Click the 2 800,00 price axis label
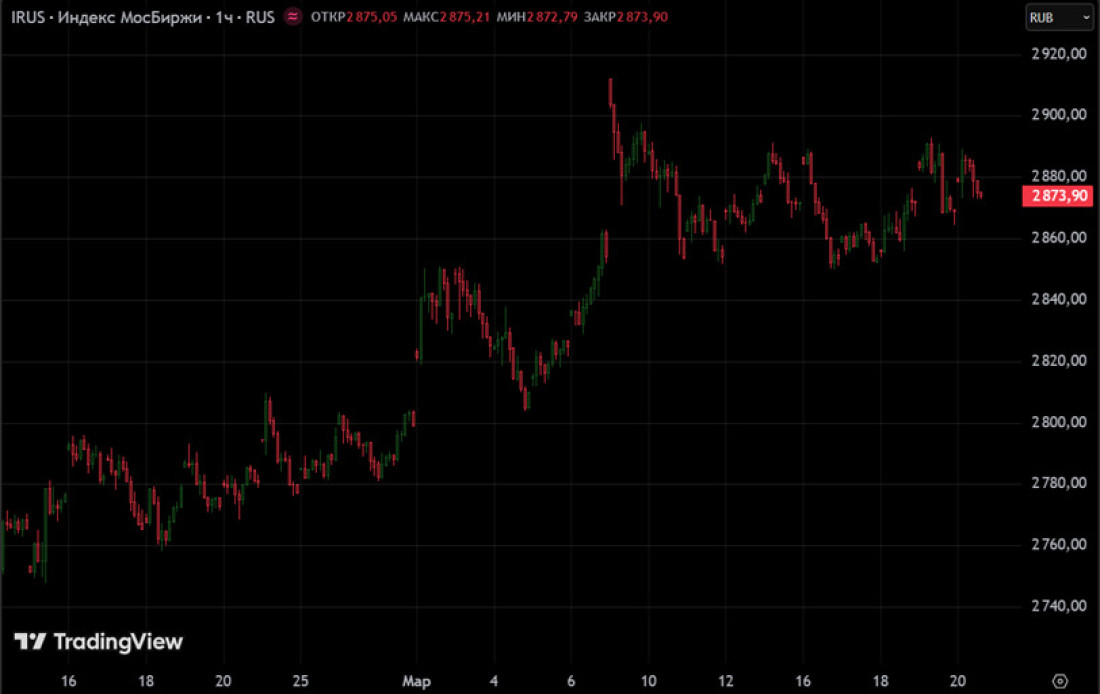 coord(1059,422)
